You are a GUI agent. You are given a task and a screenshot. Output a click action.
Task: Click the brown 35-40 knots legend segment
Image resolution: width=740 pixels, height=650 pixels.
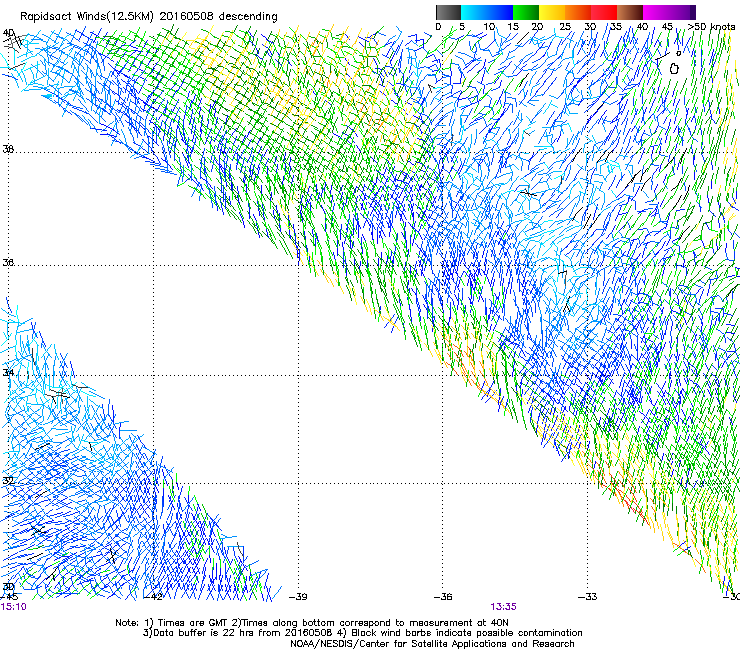(x=630, y=12)
